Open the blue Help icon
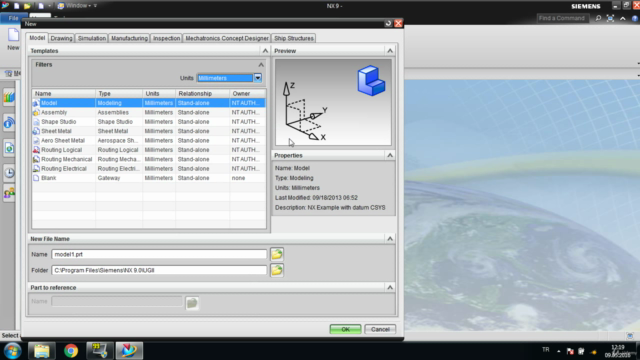The width and height of the screenshot is (640, 360). (635, 18)
